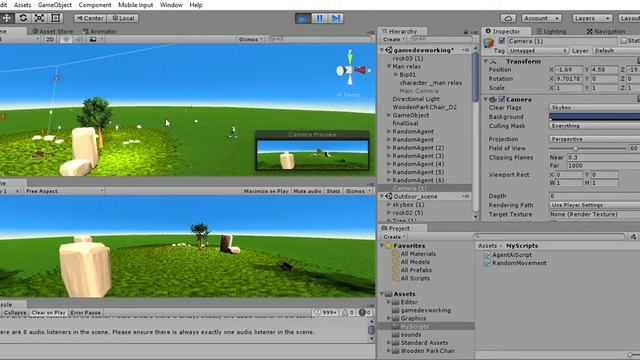640x360 pixels.
Task: Open the Assets menu
Action: 22,5
